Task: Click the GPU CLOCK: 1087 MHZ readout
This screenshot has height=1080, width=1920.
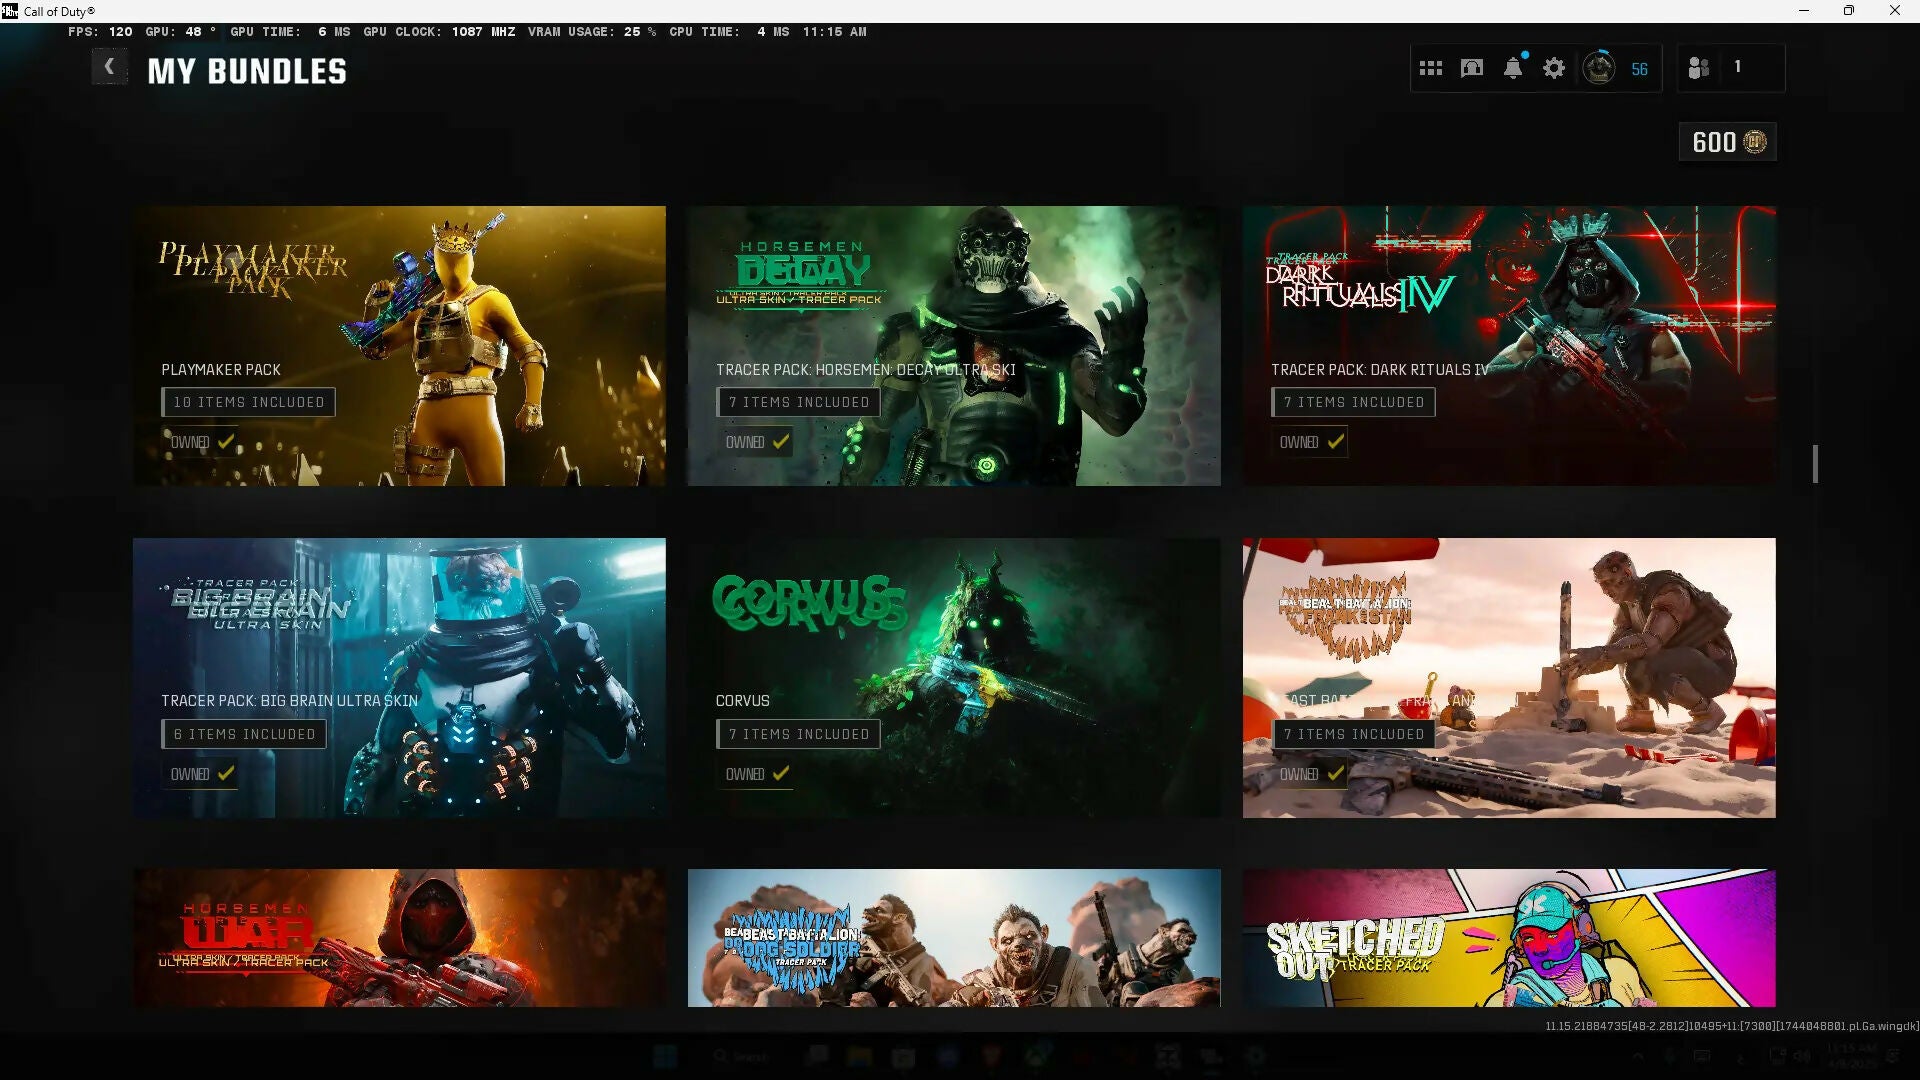Action: click(x=439, y=32)
